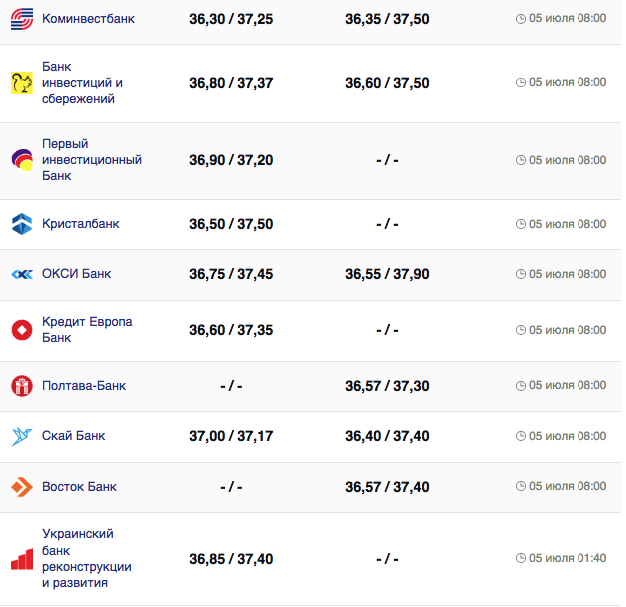Screen dimensions: 626x607
Task: Click the Украинский банк реконструкции logo
Action: coord(22,559)
